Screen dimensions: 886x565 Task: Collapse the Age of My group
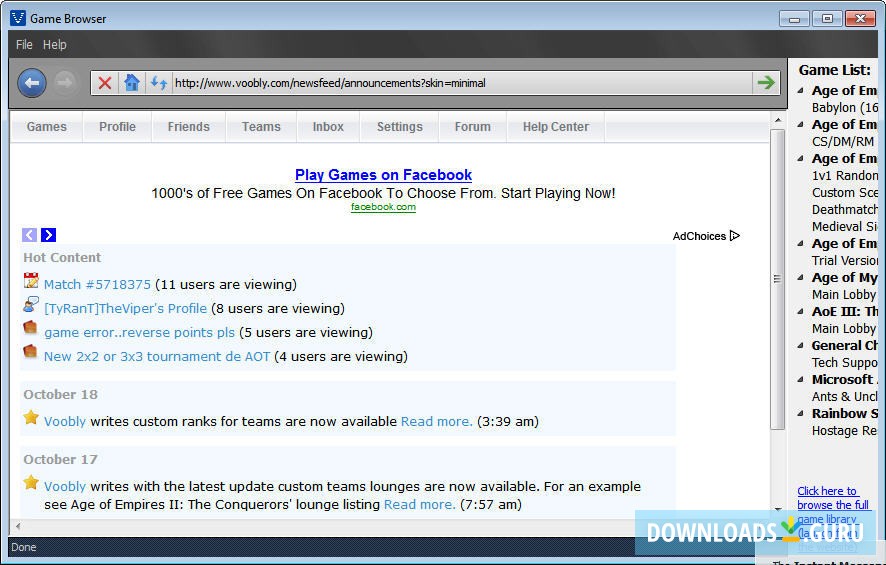801,277
